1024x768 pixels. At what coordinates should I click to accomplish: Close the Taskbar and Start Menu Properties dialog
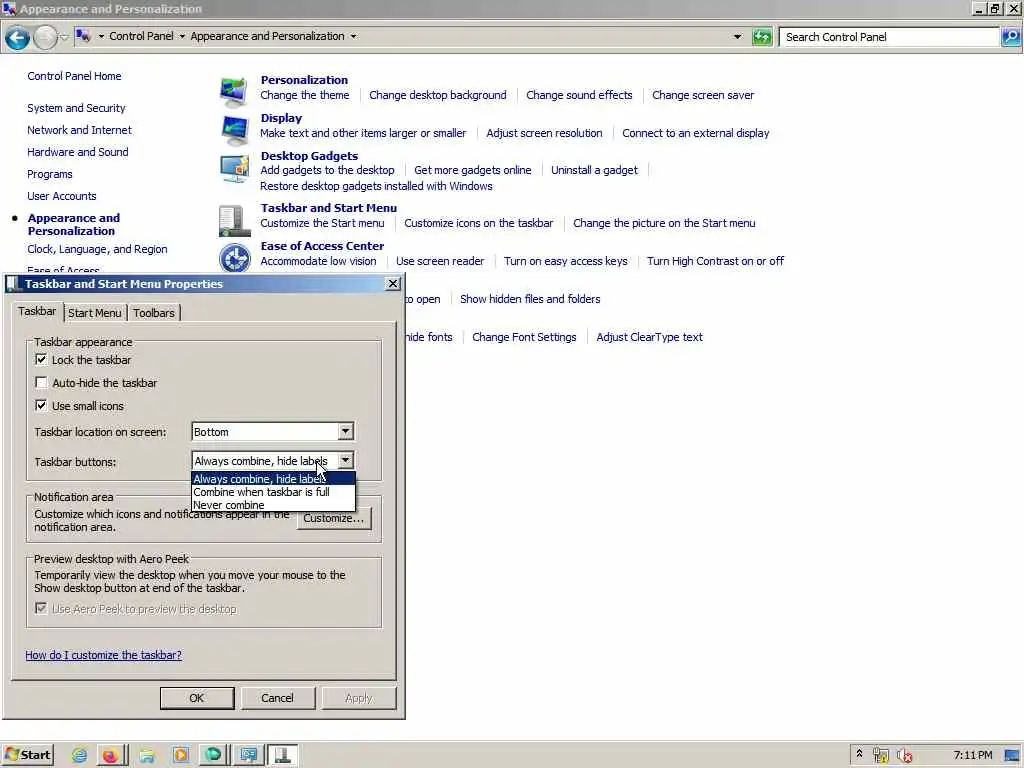click(392, 283)
